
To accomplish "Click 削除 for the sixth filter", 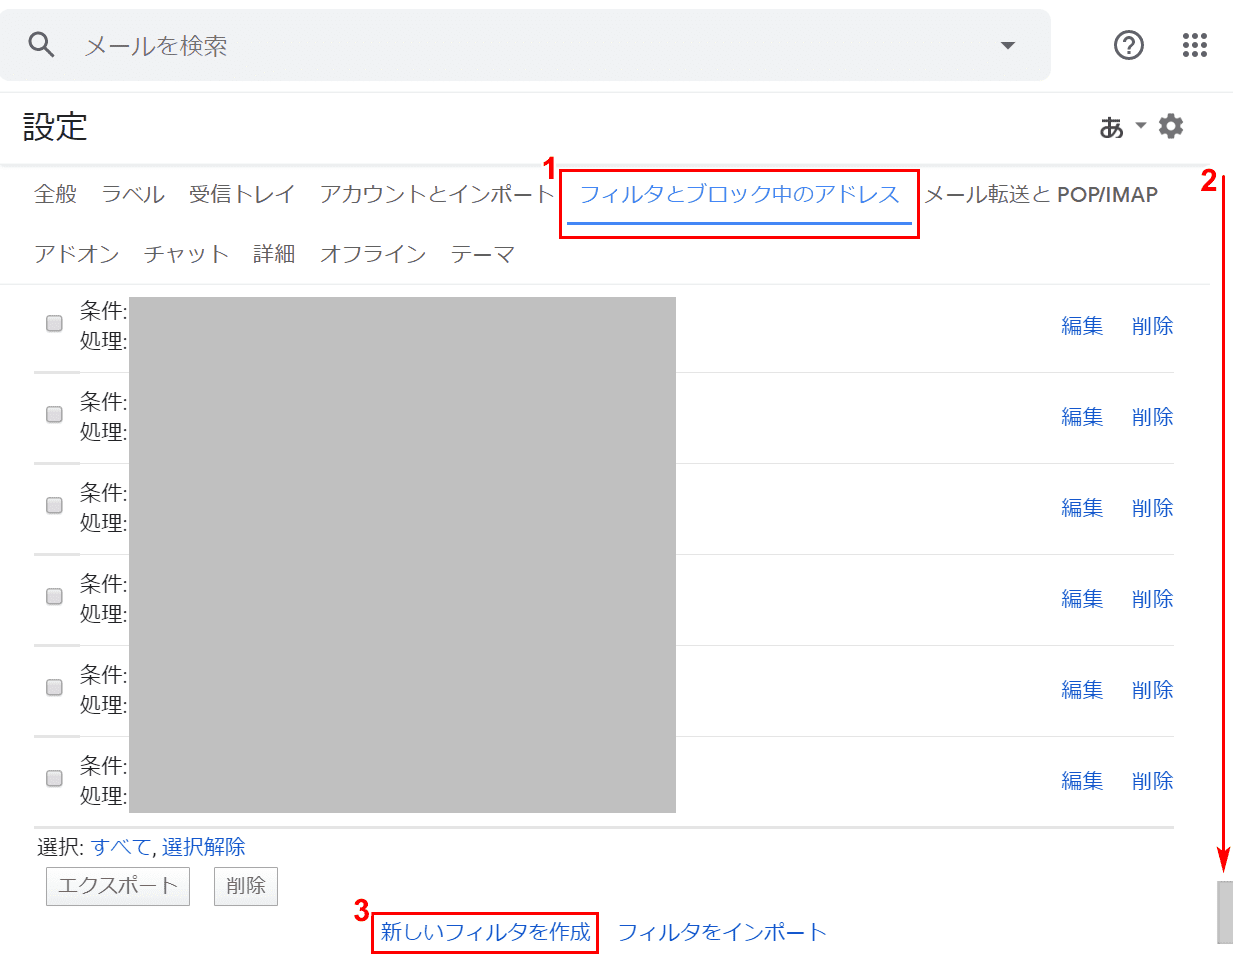I will [1153, 781].
